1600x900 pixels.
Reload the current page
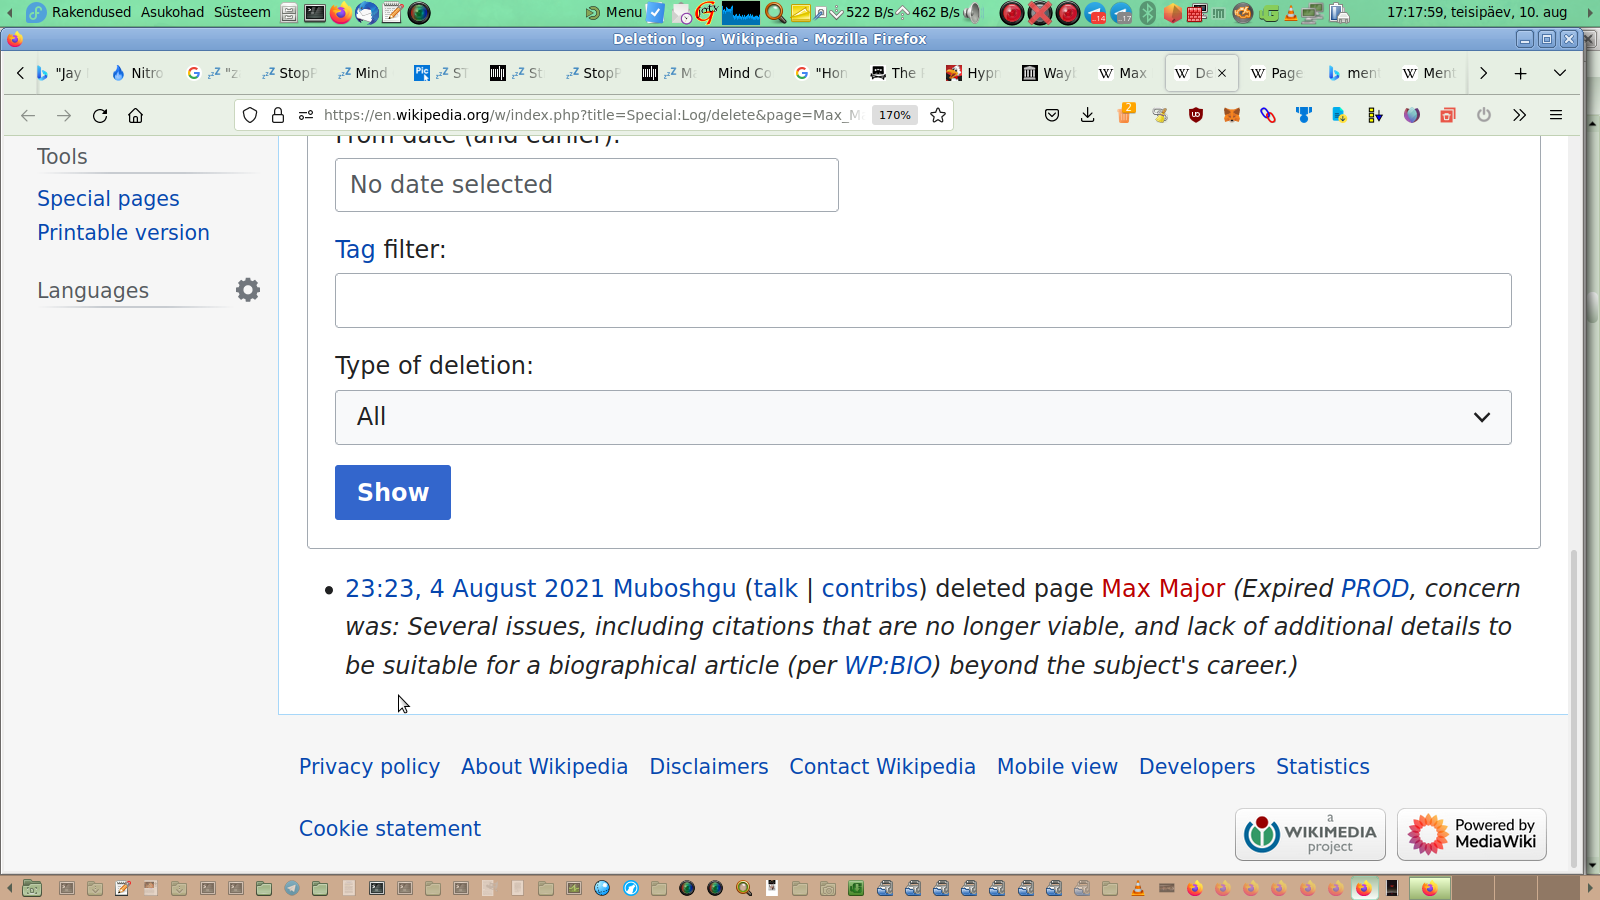point(100,115)
